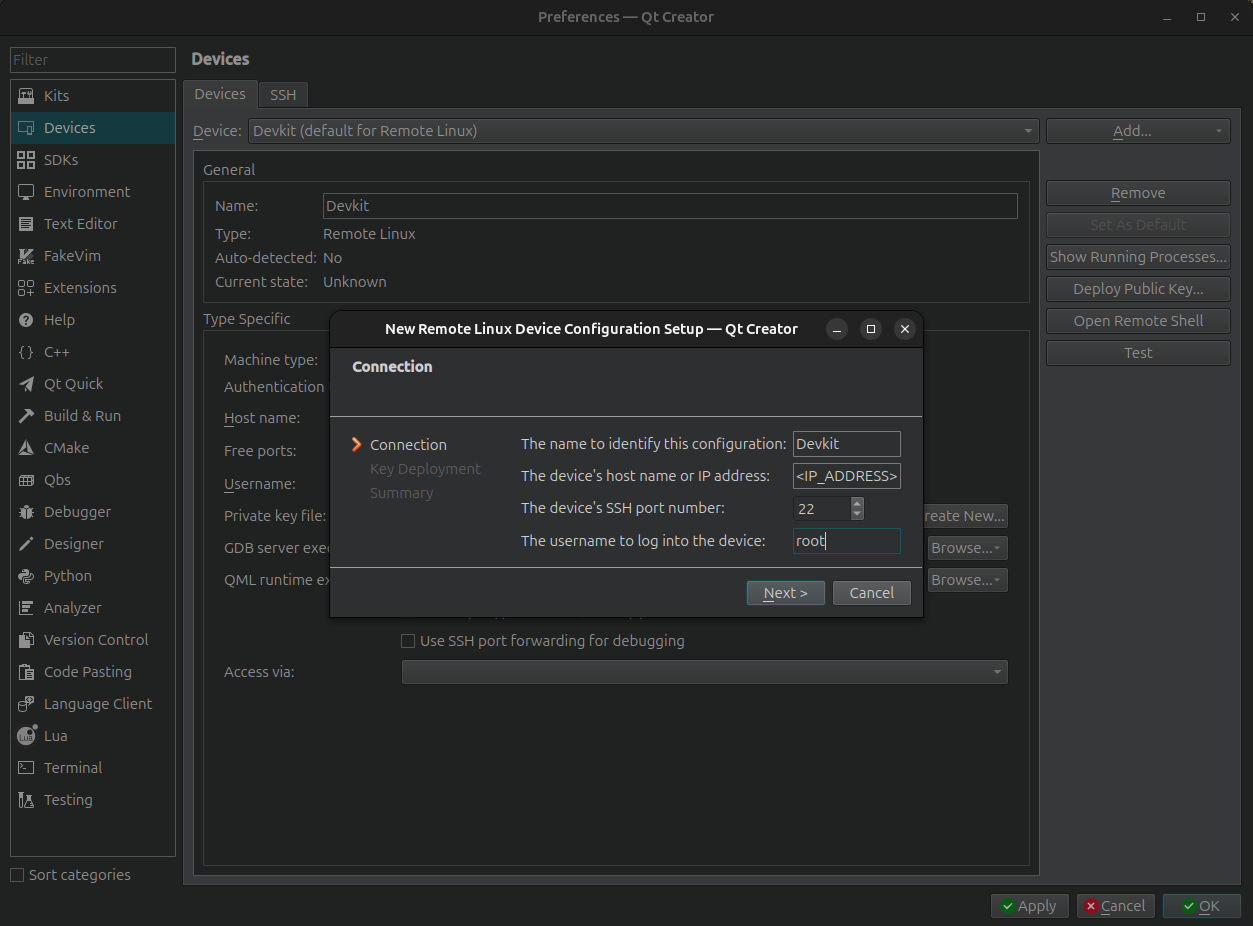Screen dimensions: 1253x926
Task: Open the GDB server Browse... dropdown
Action: click(967, 548)
